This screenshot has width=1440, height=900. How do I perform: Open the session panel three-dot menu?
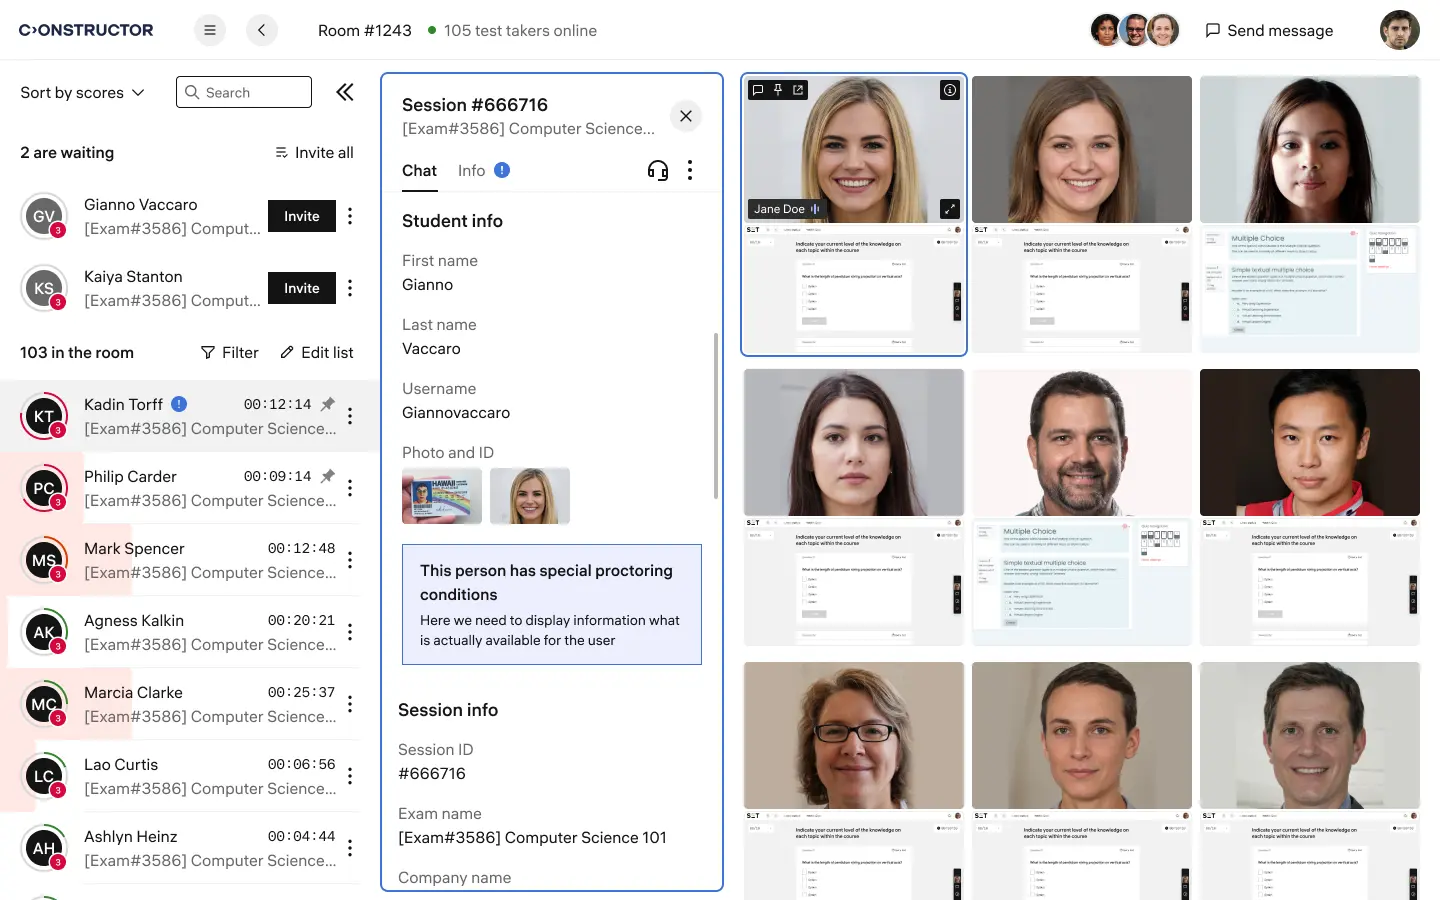coord(690,171)
